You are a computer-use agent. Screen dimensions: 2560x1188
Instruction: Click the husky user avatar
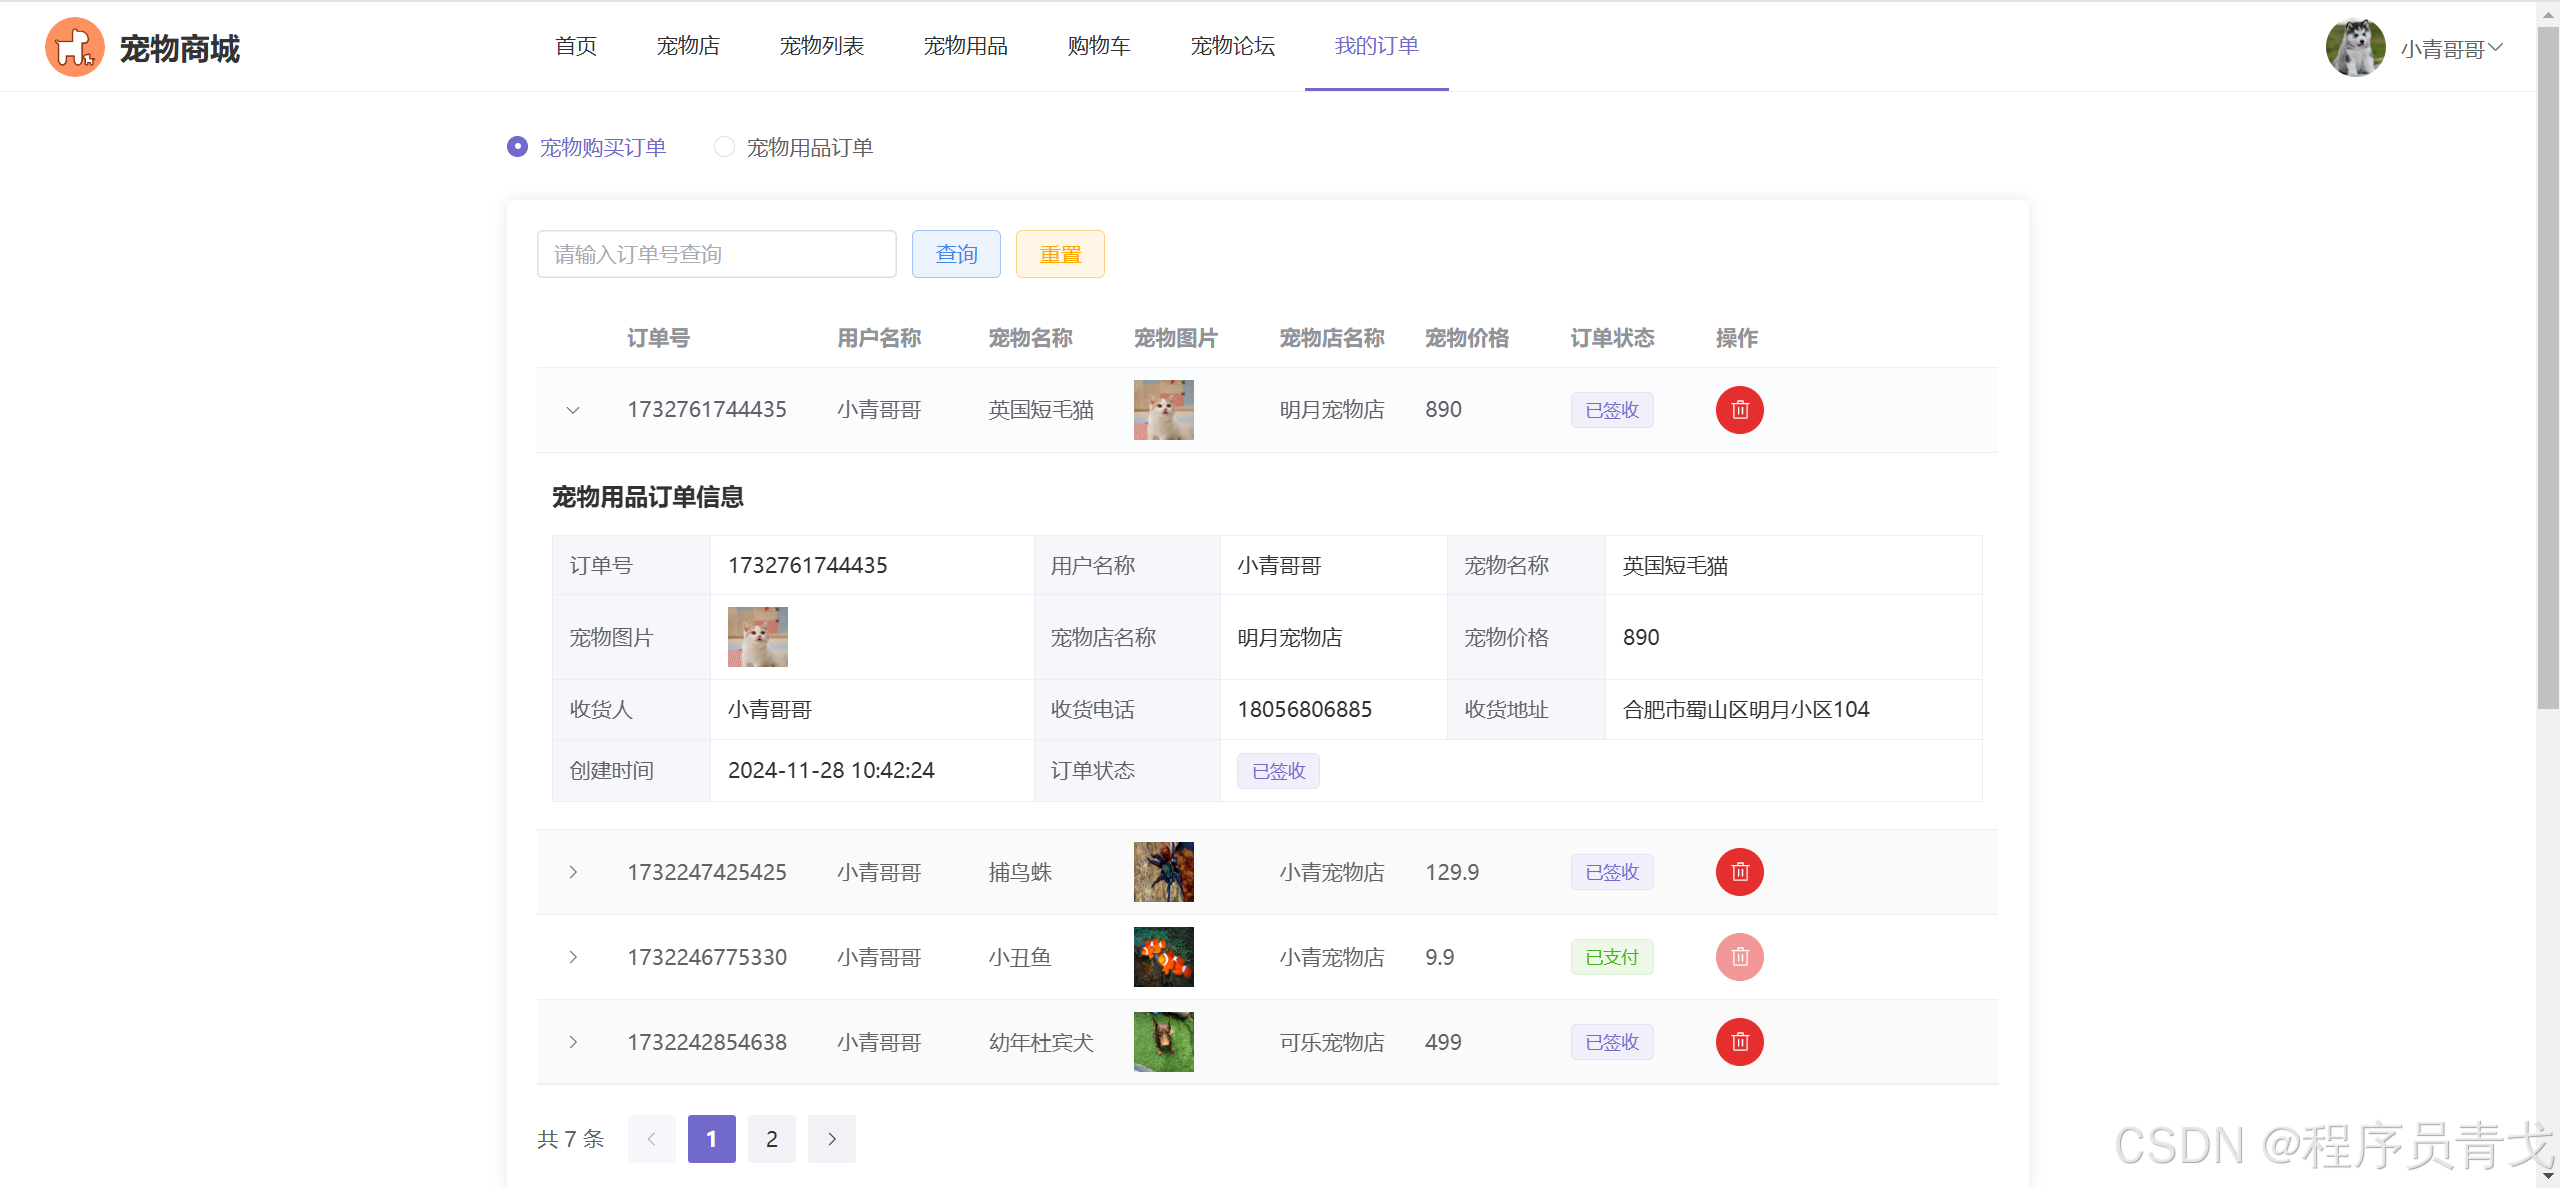pos(2355,47)
